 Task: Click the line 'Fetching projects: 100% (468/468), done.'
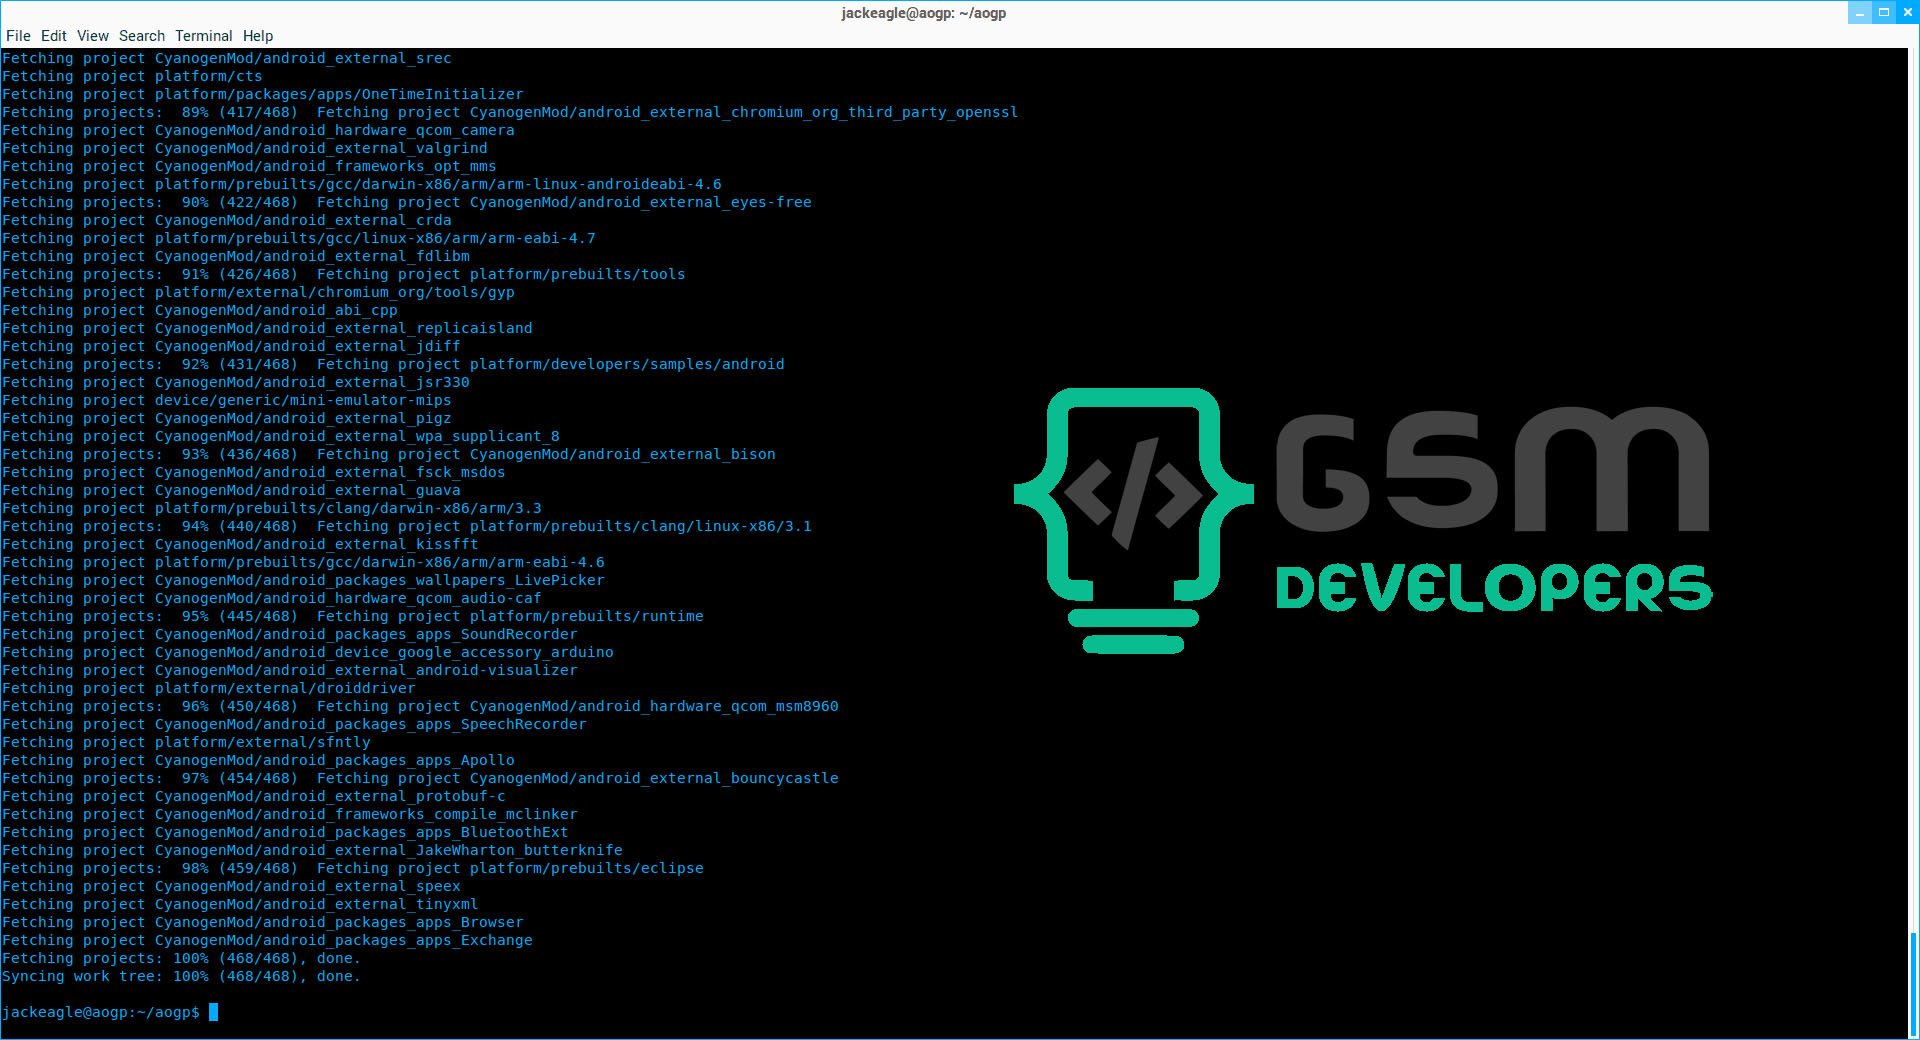pos(181,958)
